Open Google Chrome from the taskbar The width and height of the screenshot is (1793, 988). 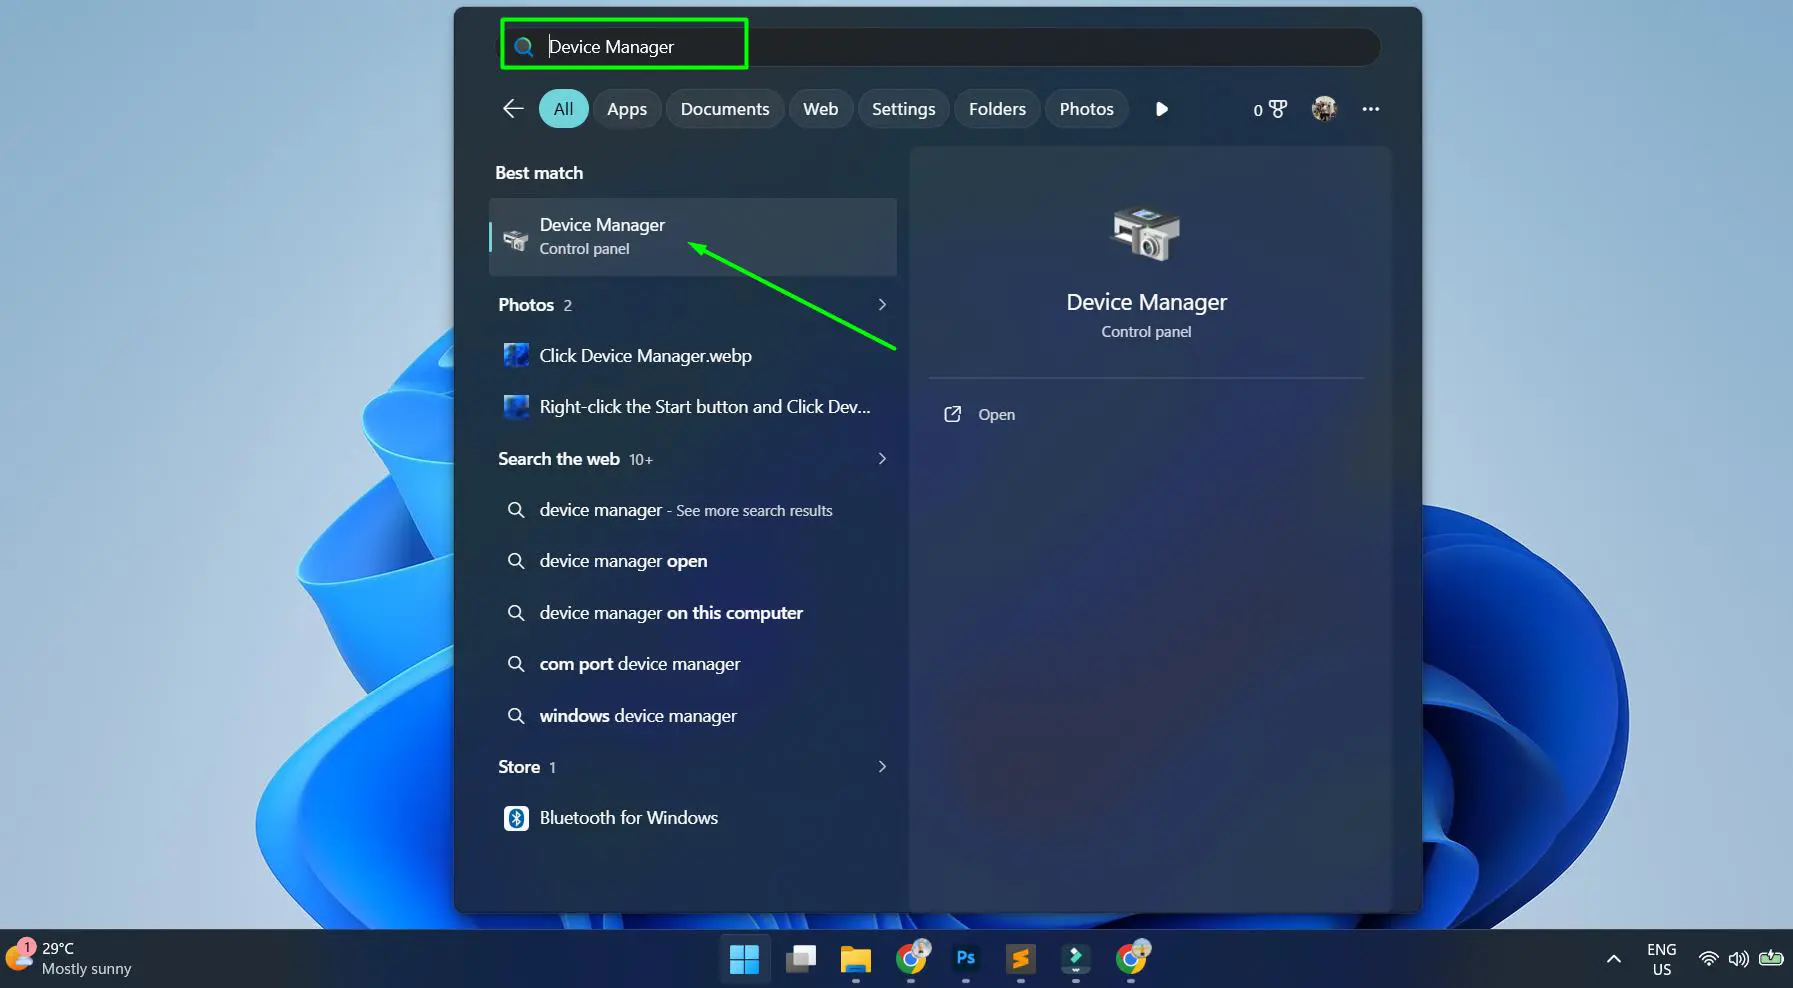[x=910, y=959]
